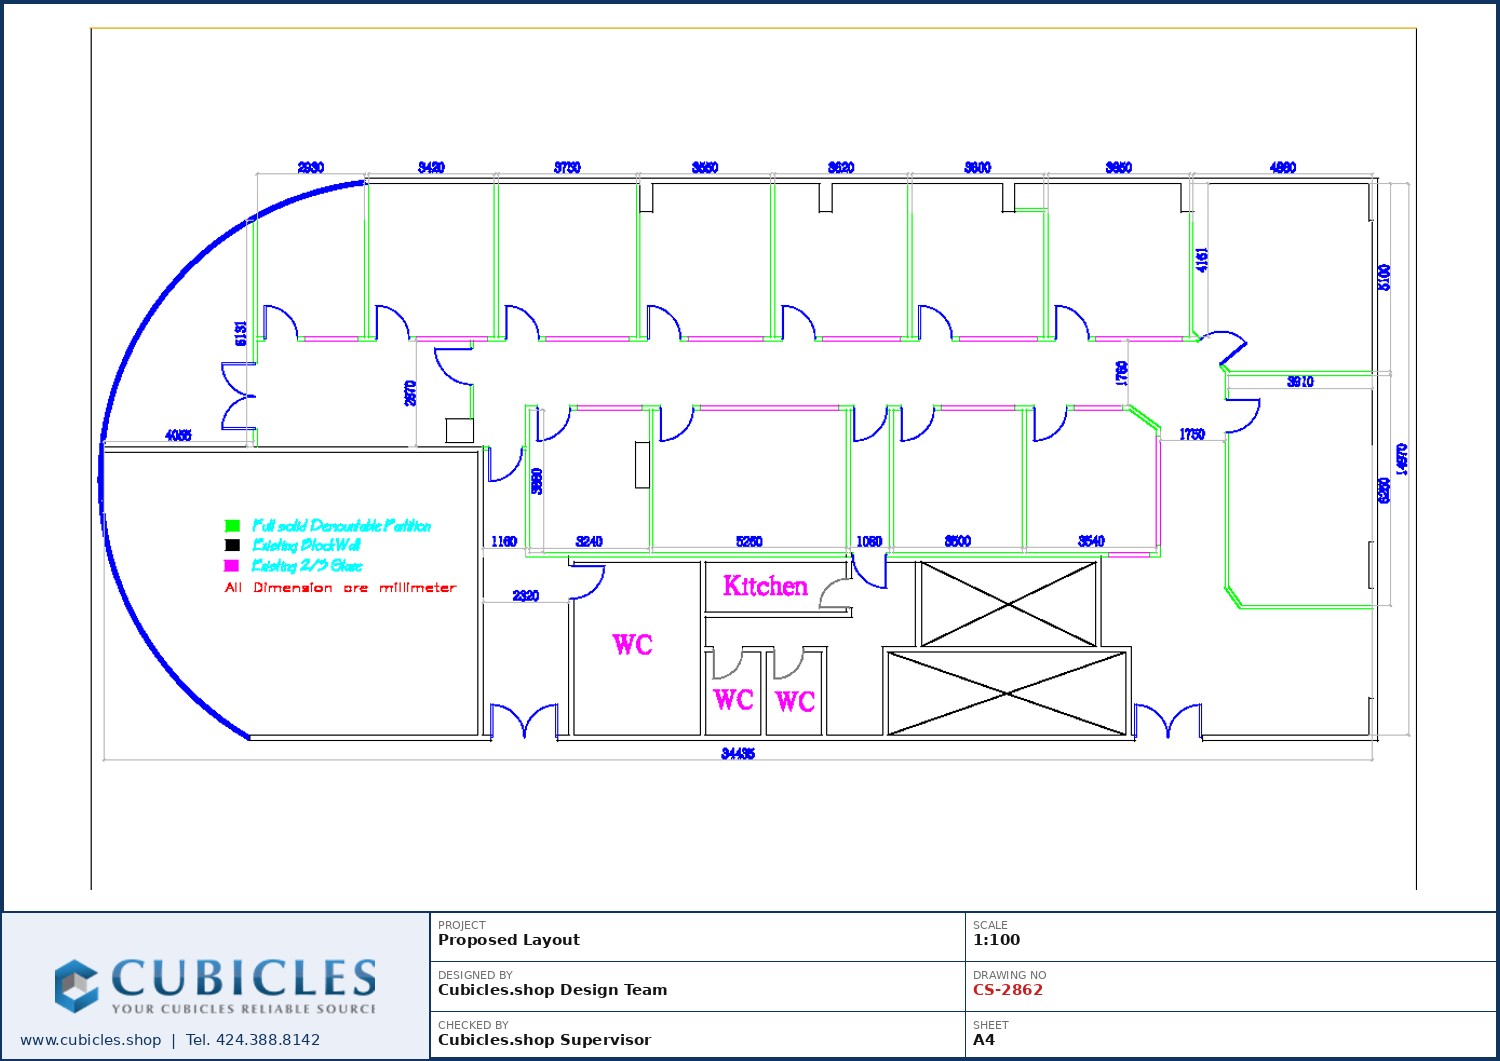Open the www.cubicles.shop website link
The image size is (1500, 1061).
pyautogui.click(x=91, y=1040)
